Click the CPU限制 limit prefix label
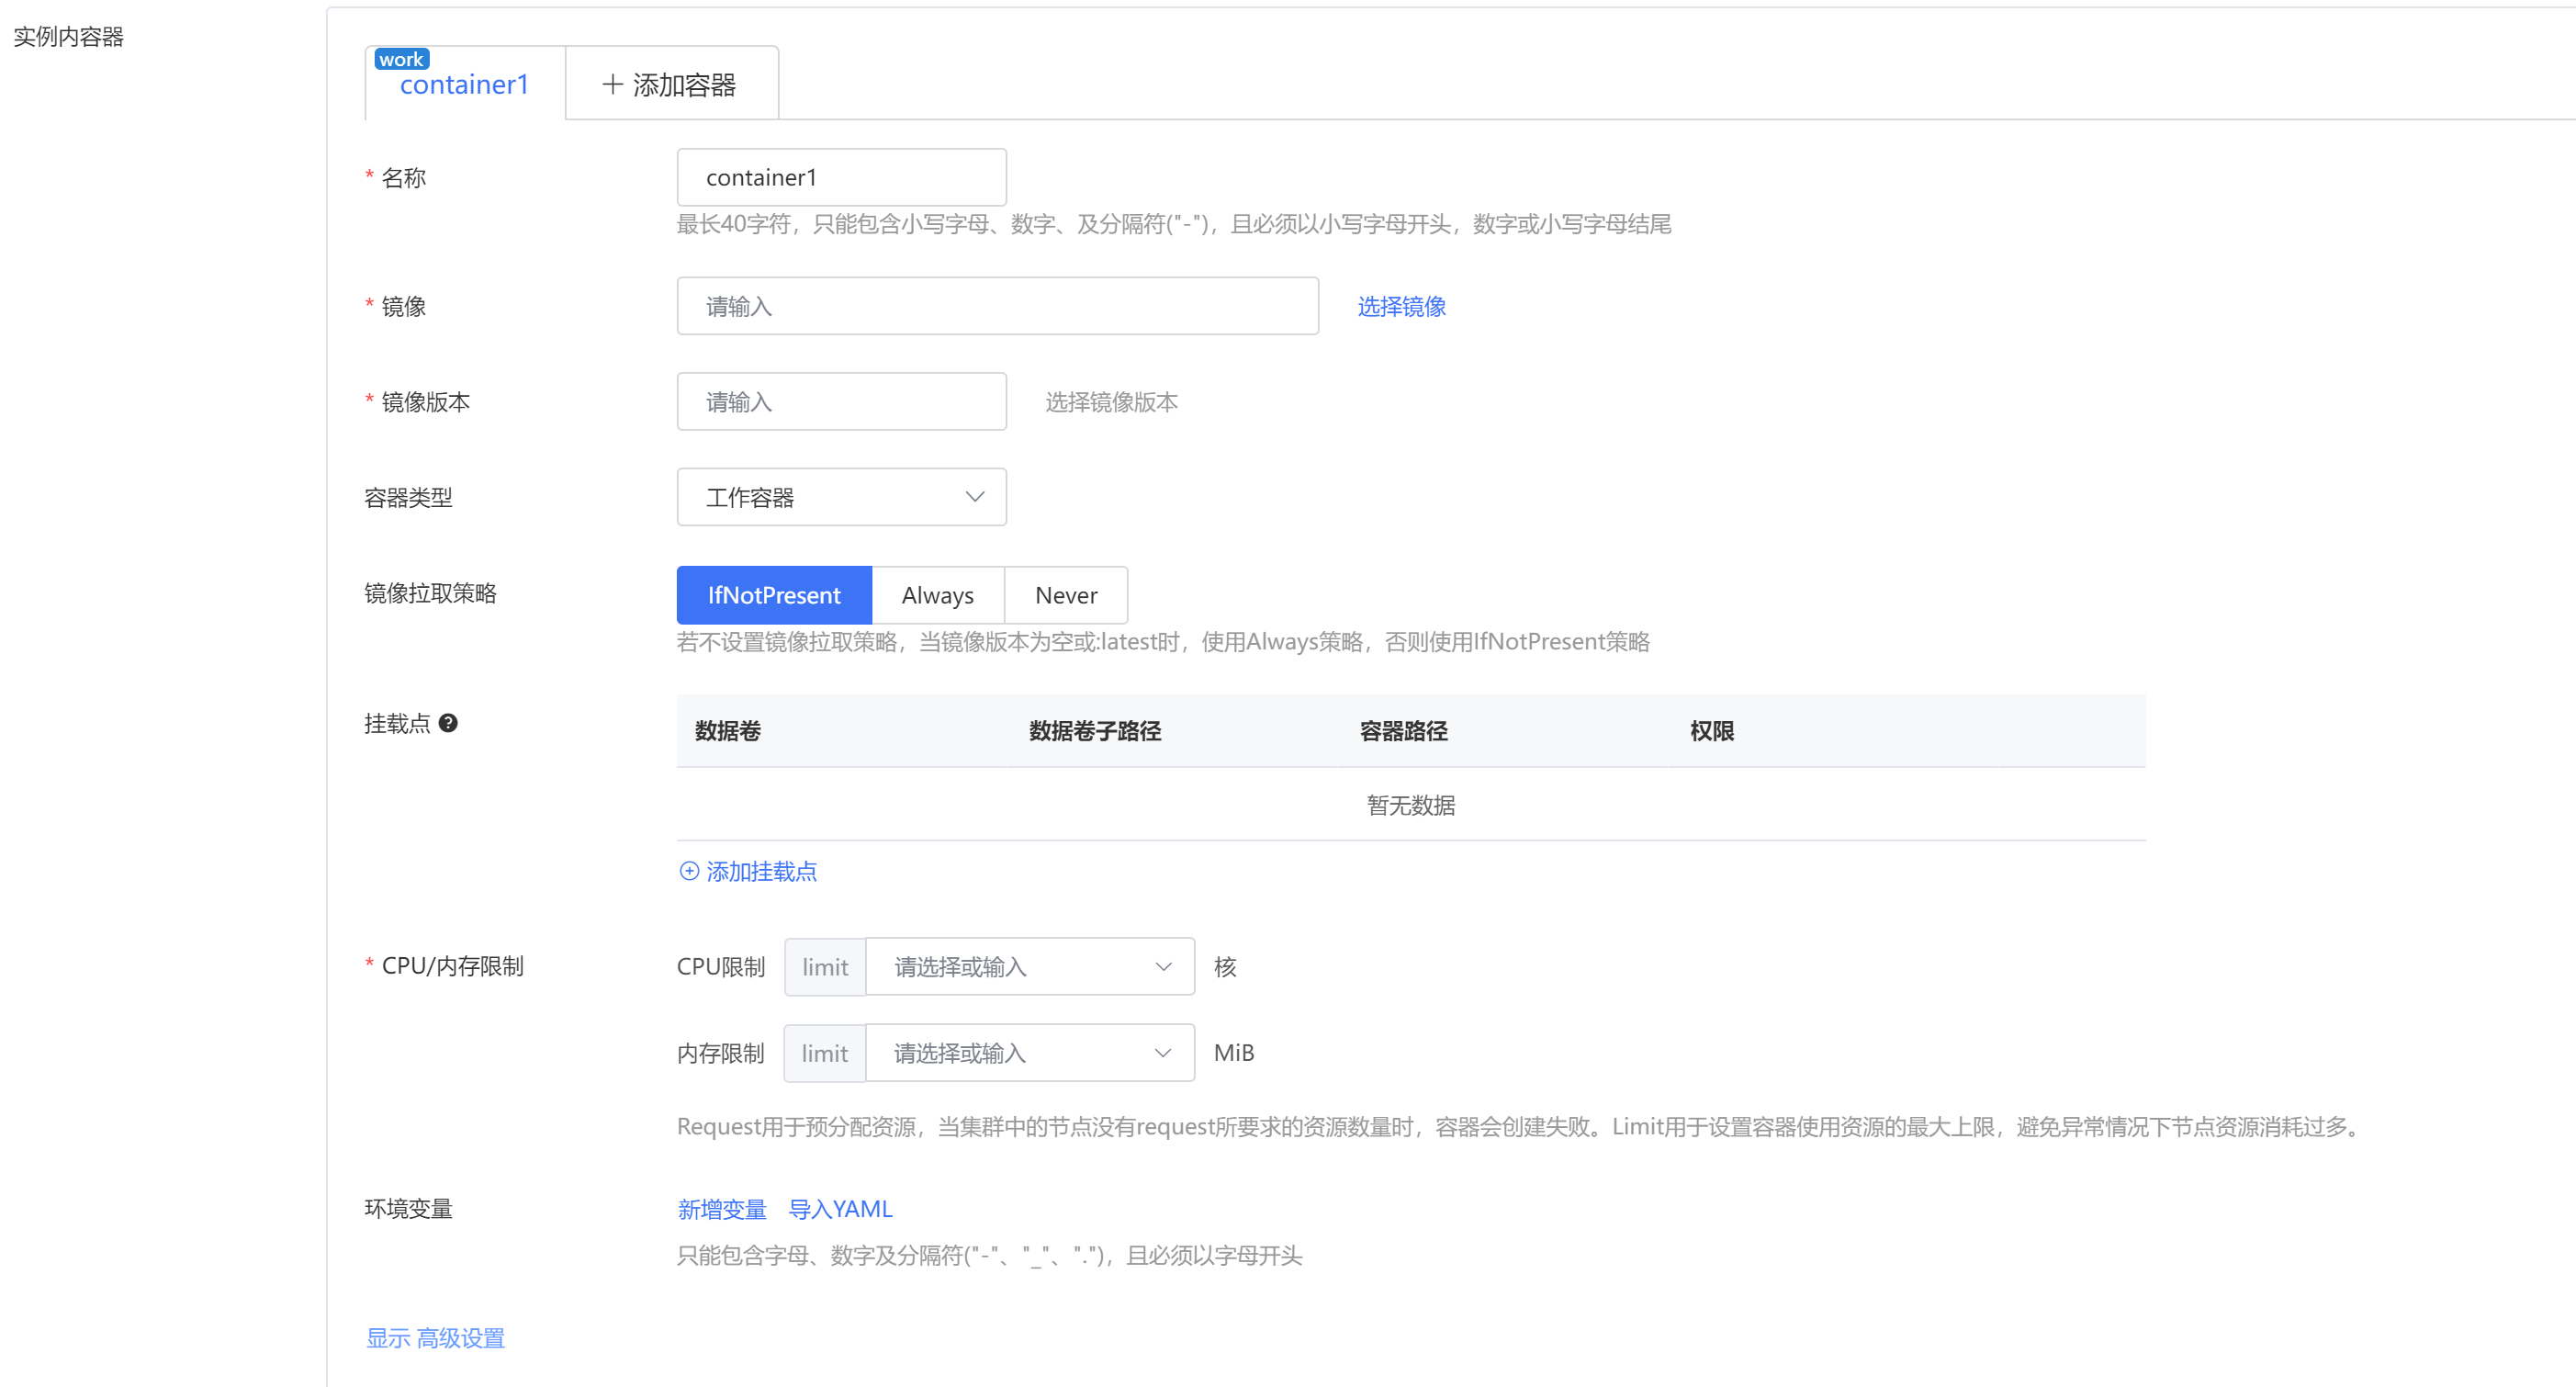This screenshot has width=2576, height=1387. pyautogui.click(x=824, y=966)
